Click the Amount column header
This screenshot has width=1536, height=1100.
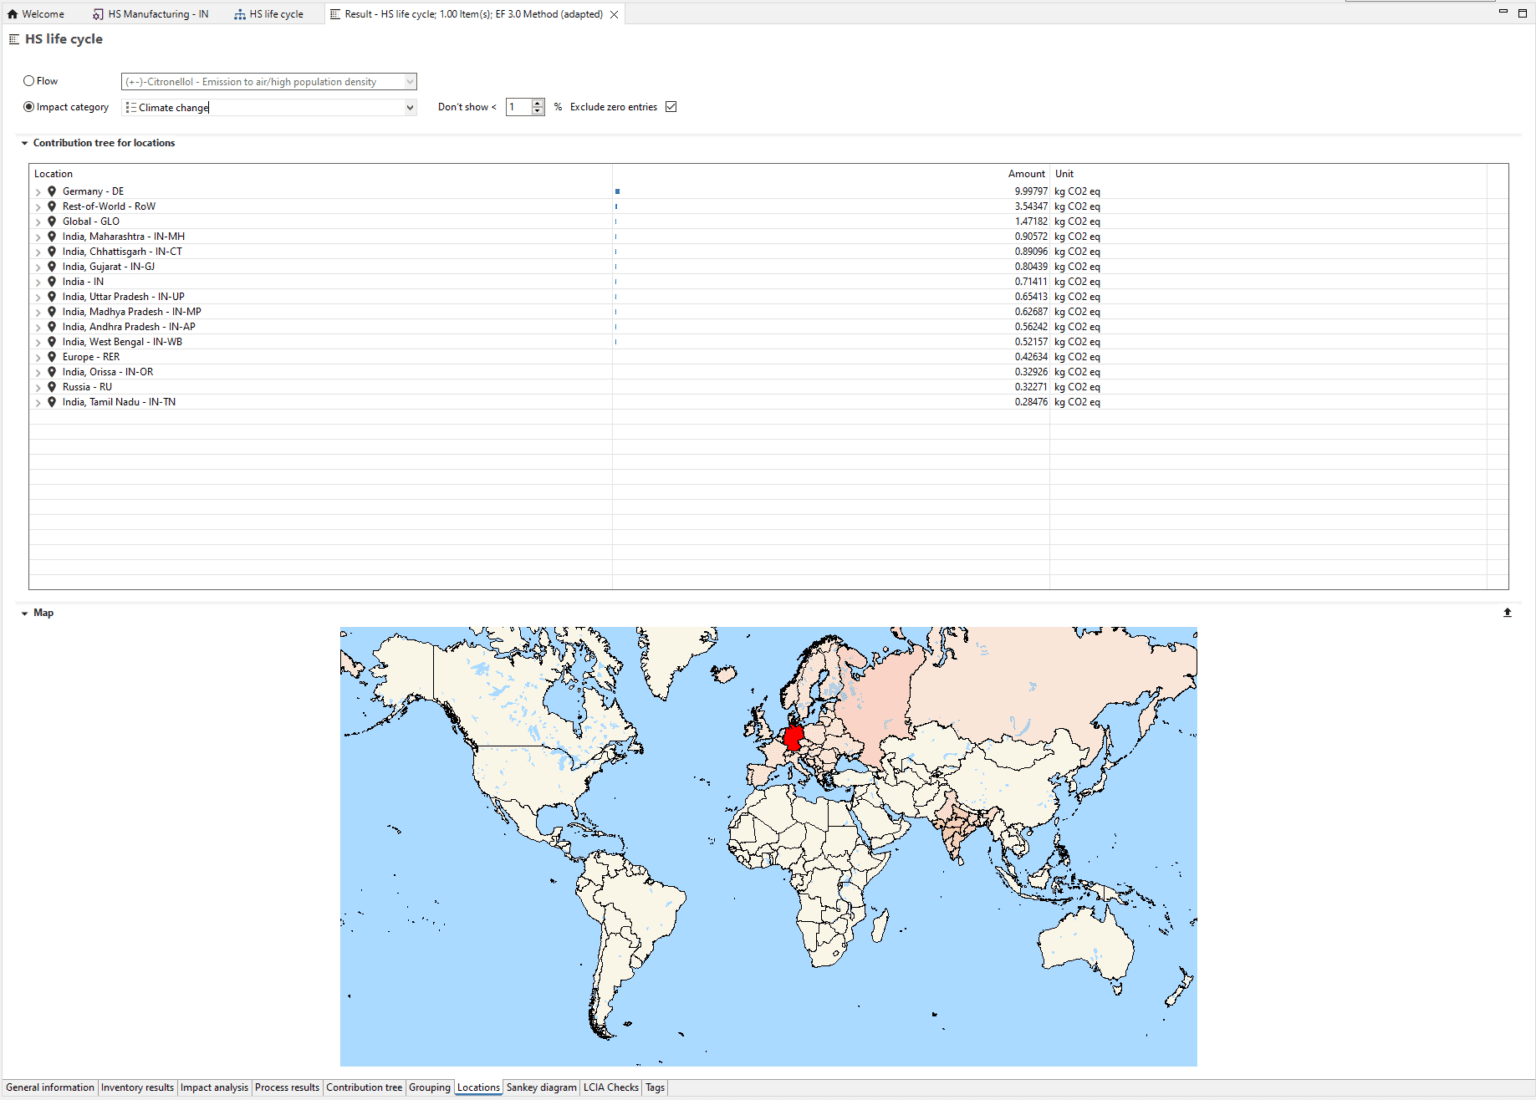pos(1026,174)
